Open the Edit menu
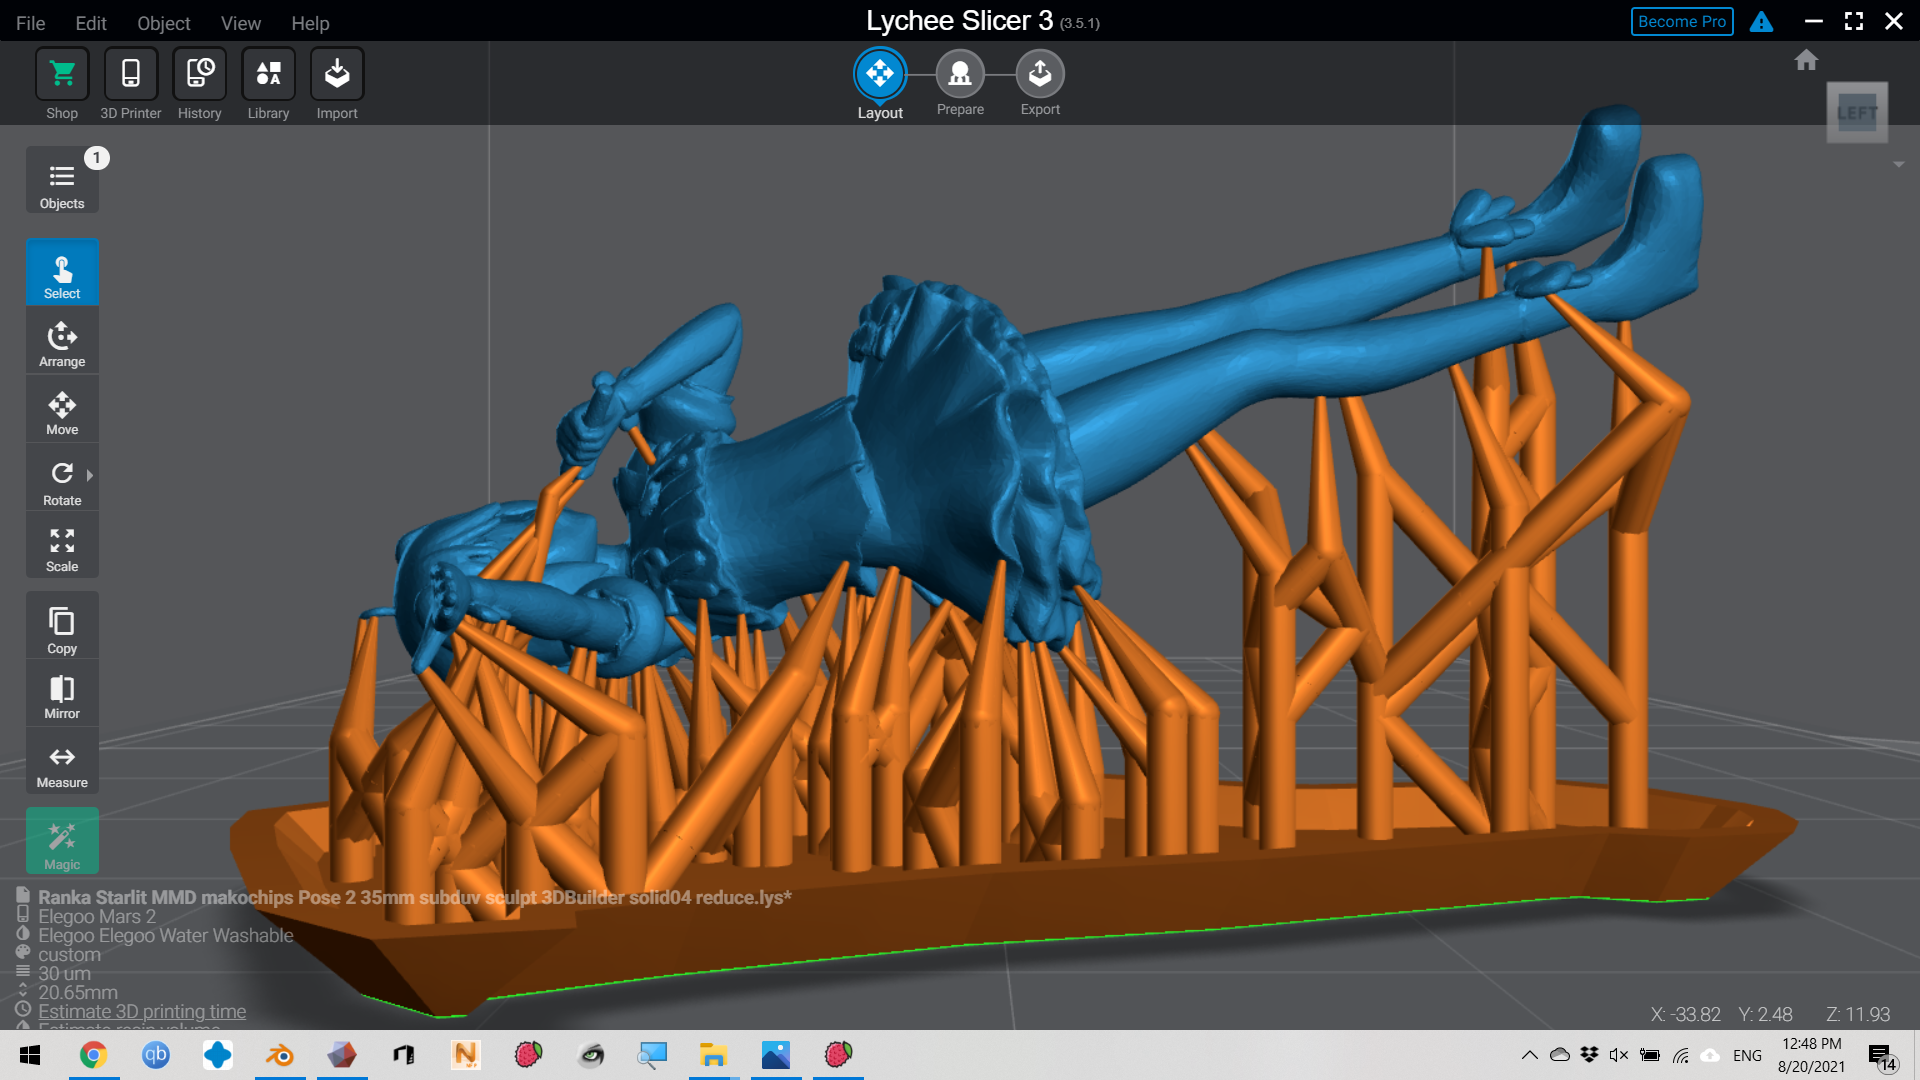This screenshot has width=1920, height=1080. (91, 22)
